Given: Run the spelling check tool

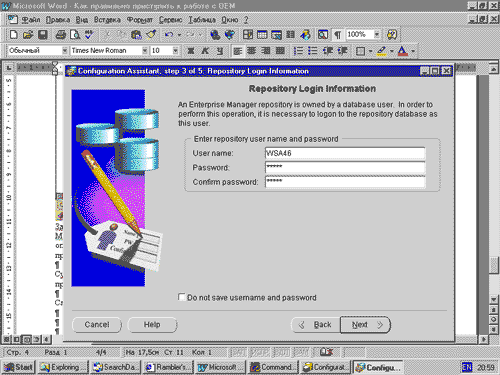Looking at the screenshot, I should (89, 35).
